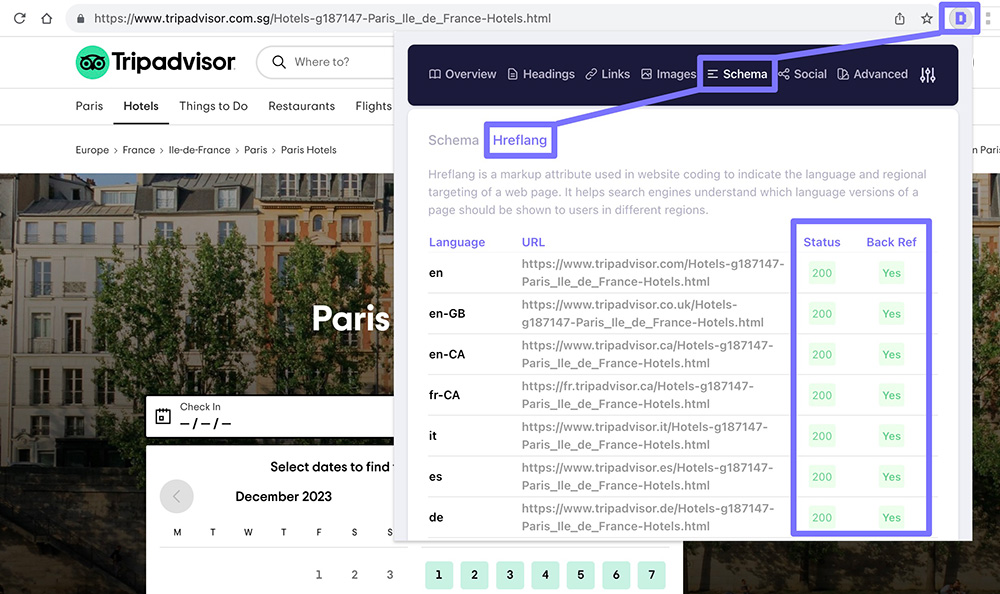Click the Back Ref column header
Image resolution: width=1000 pixels, height=594 pixels.
click(891, 242)
